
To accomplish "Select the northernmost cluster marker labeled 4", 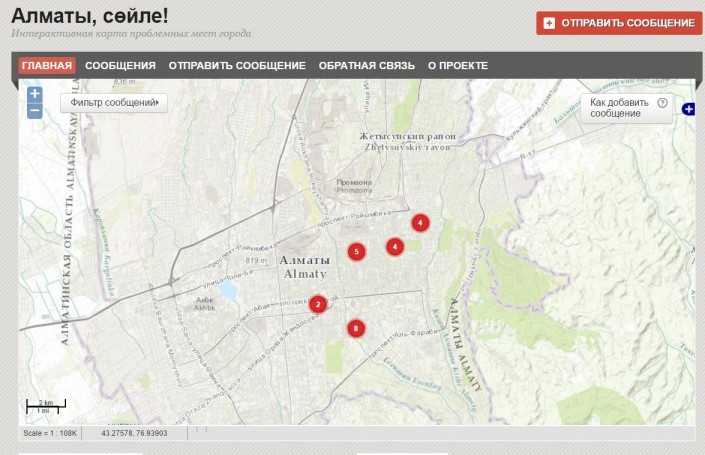I will (x=421, y=223).
